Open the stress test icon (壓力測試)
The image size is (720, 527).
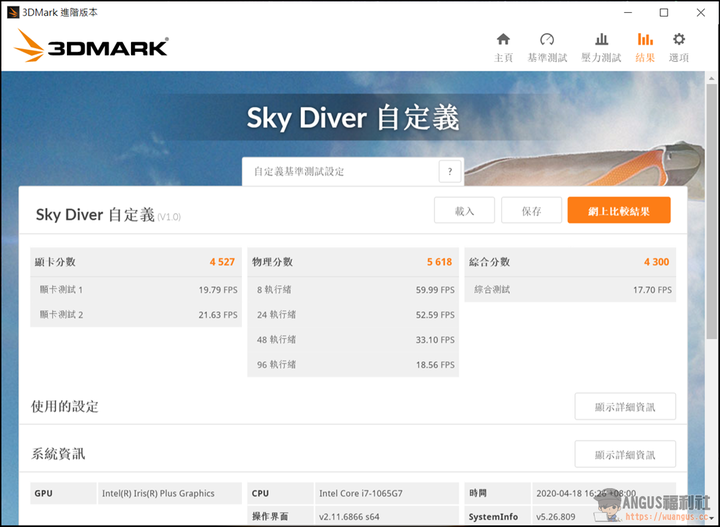[601, 47]
